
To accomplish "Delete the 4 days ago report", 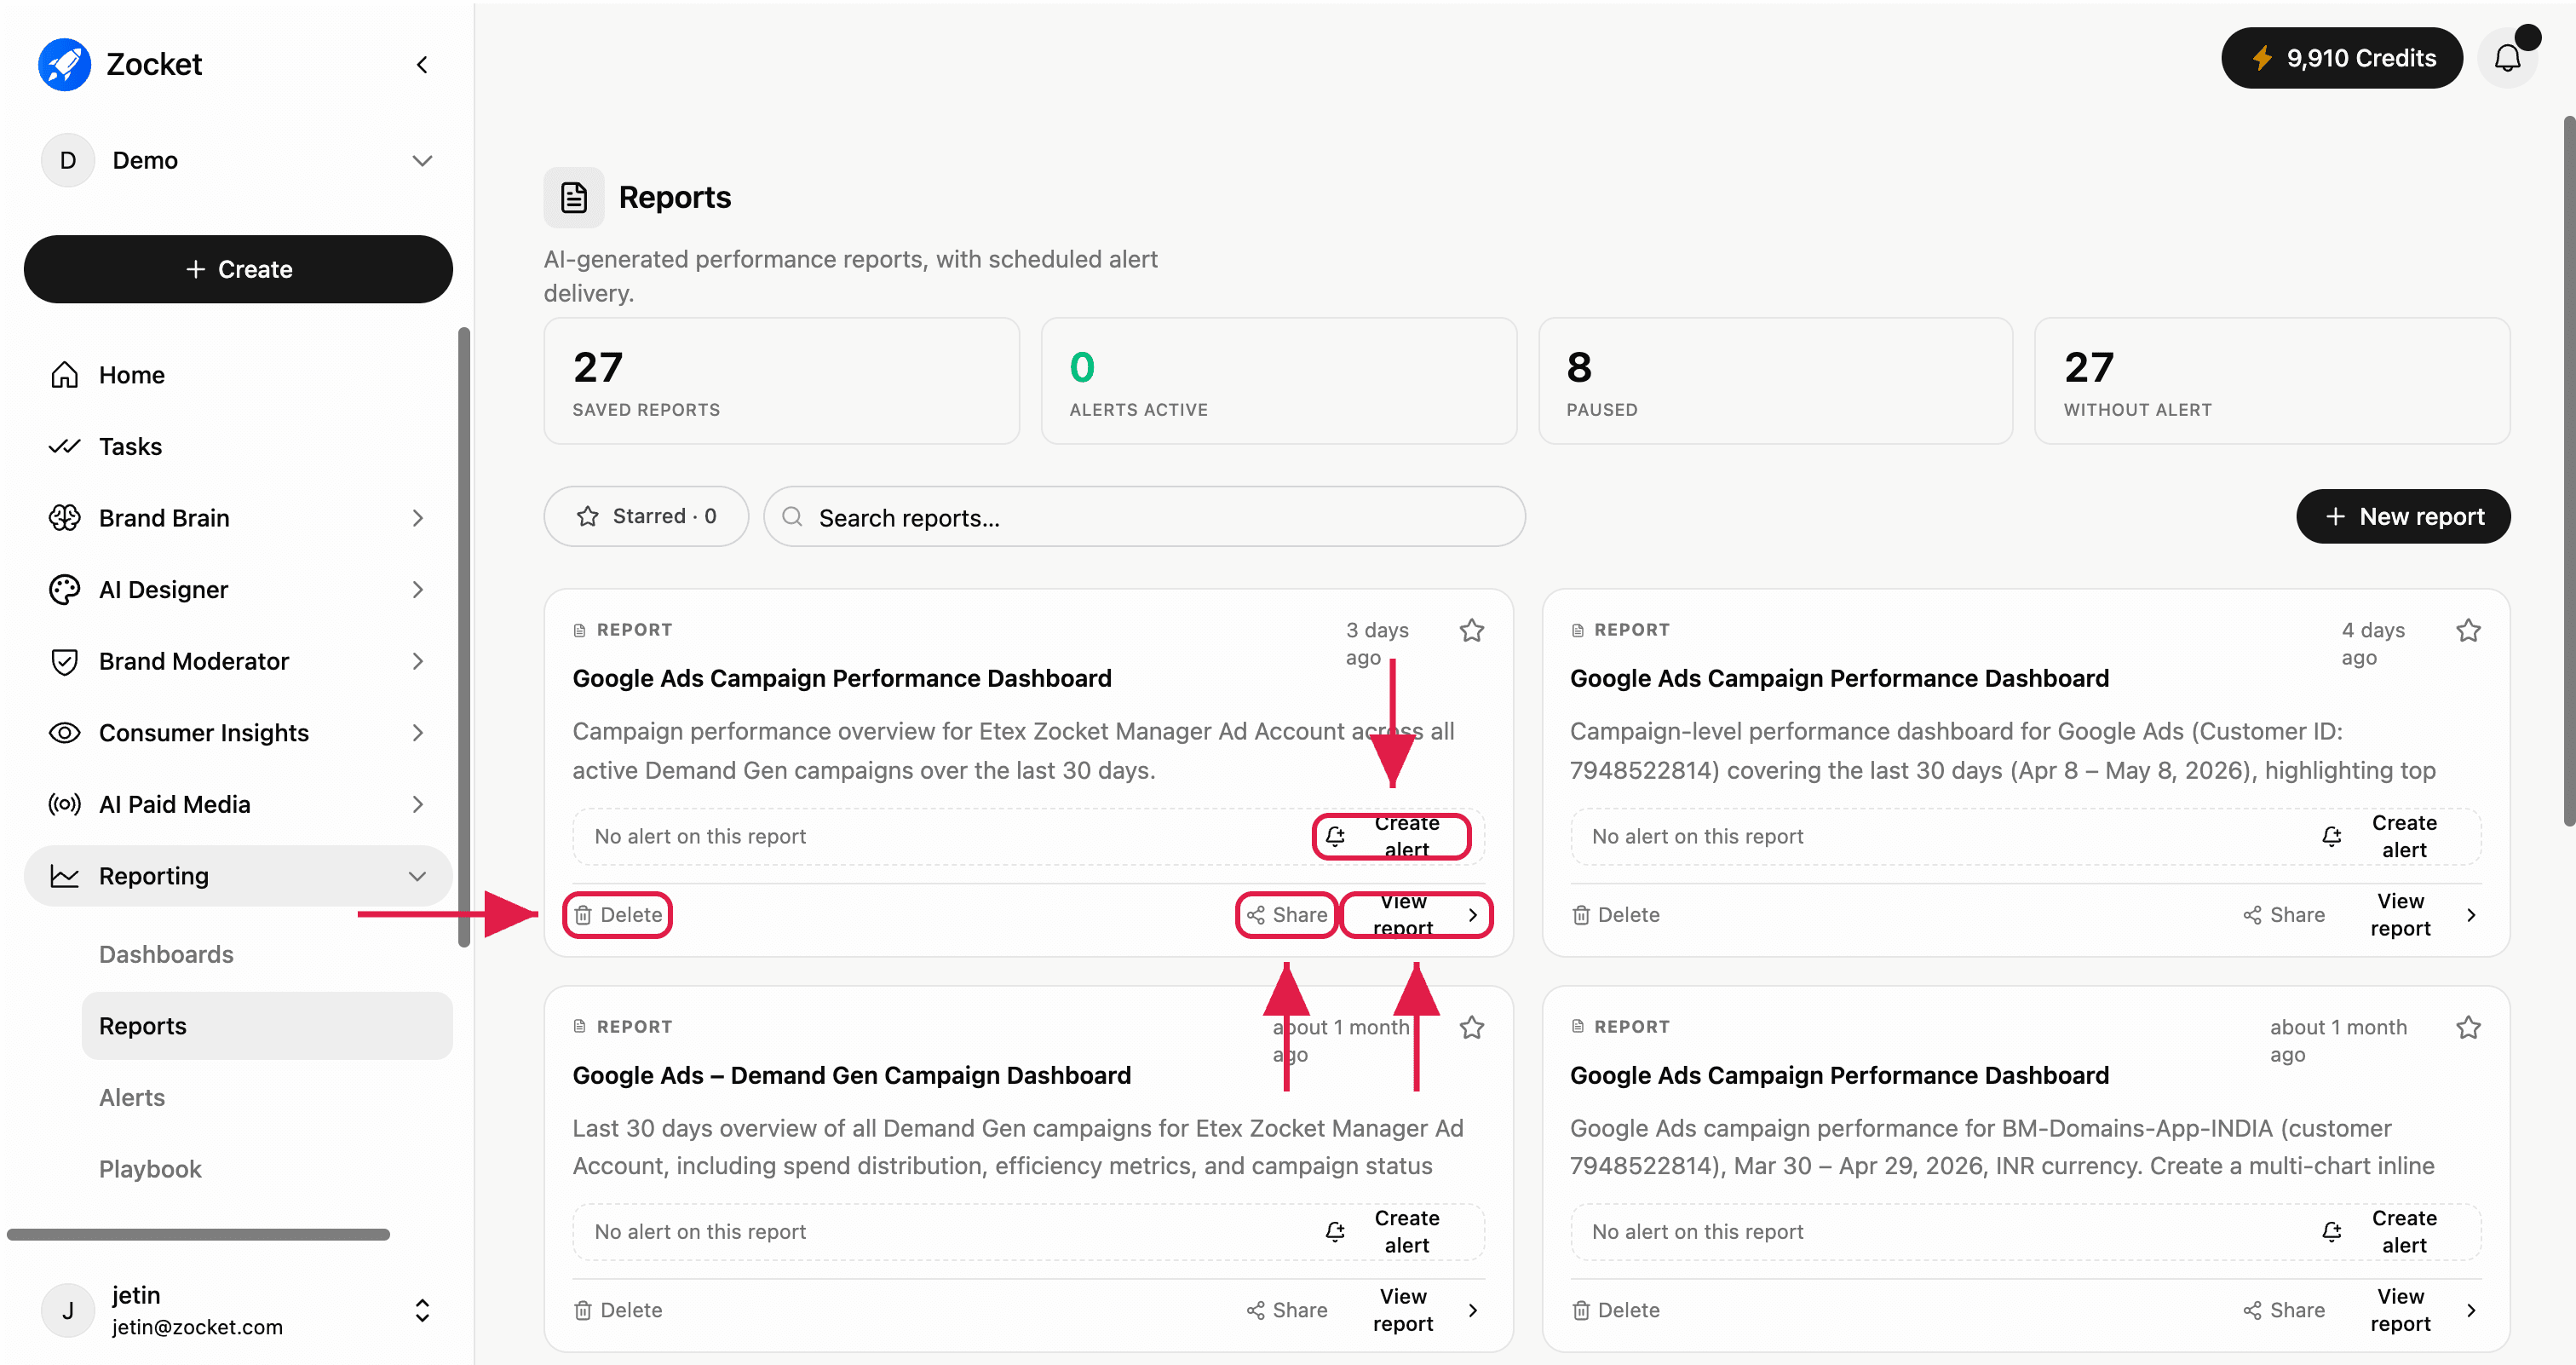I will tap(1616, 915).
